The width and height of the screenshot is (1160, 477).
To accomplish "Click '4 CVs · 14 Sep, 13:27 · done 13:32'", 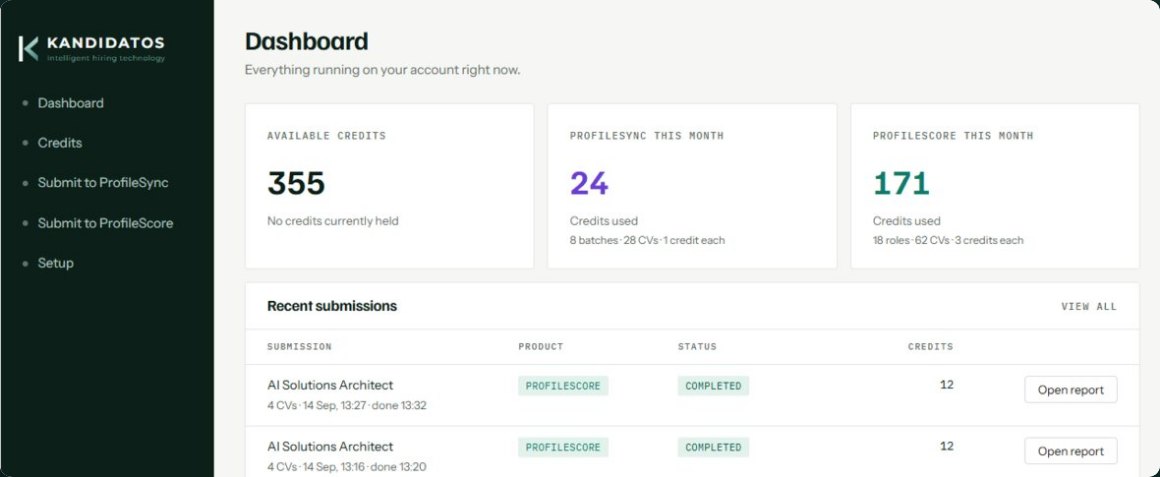I will click(x=347, y=405).
